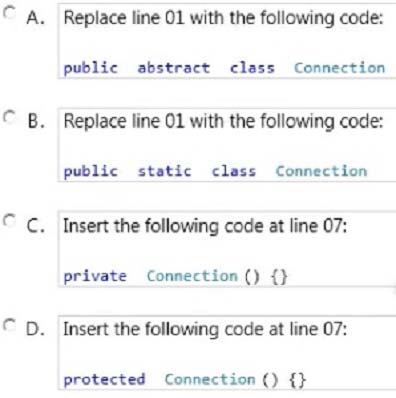This screenshot has width=396, height=398.
Task: Click 'private Connection() {}' code line
Action: click(x=175, y=276)
